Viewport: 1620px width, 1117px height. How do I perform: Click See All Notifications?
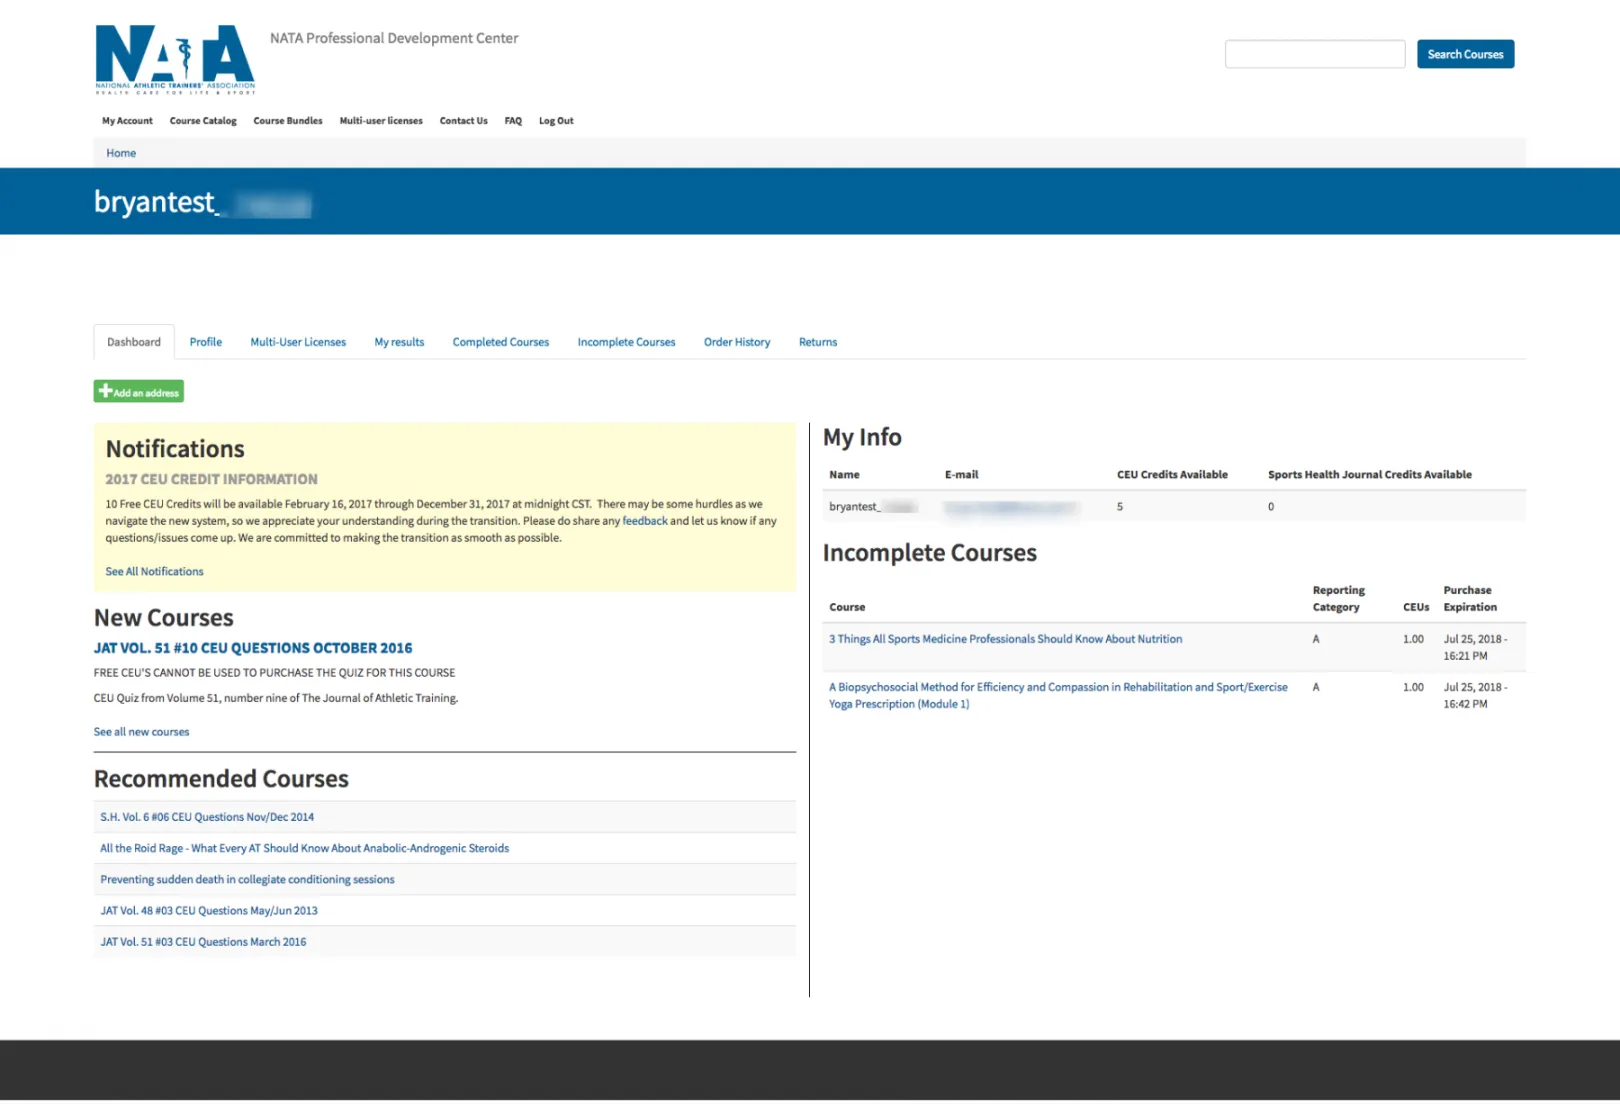[x=154, y=572]
